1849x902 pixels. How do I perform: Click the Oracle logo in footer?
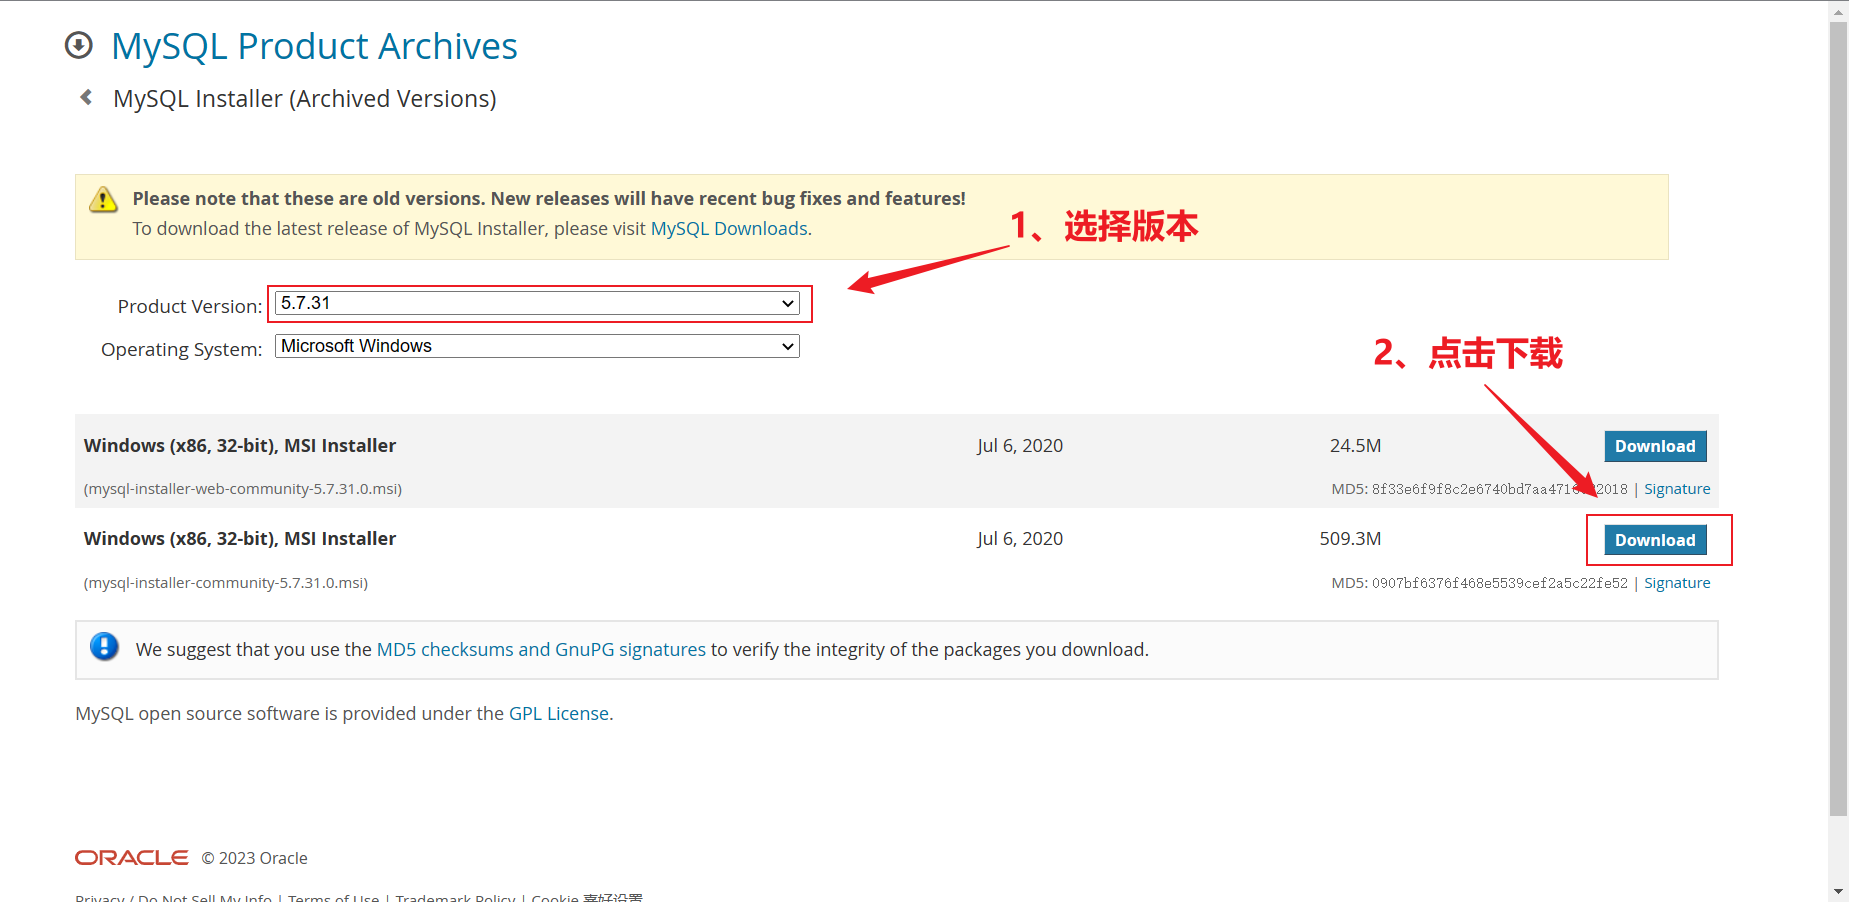132,858
